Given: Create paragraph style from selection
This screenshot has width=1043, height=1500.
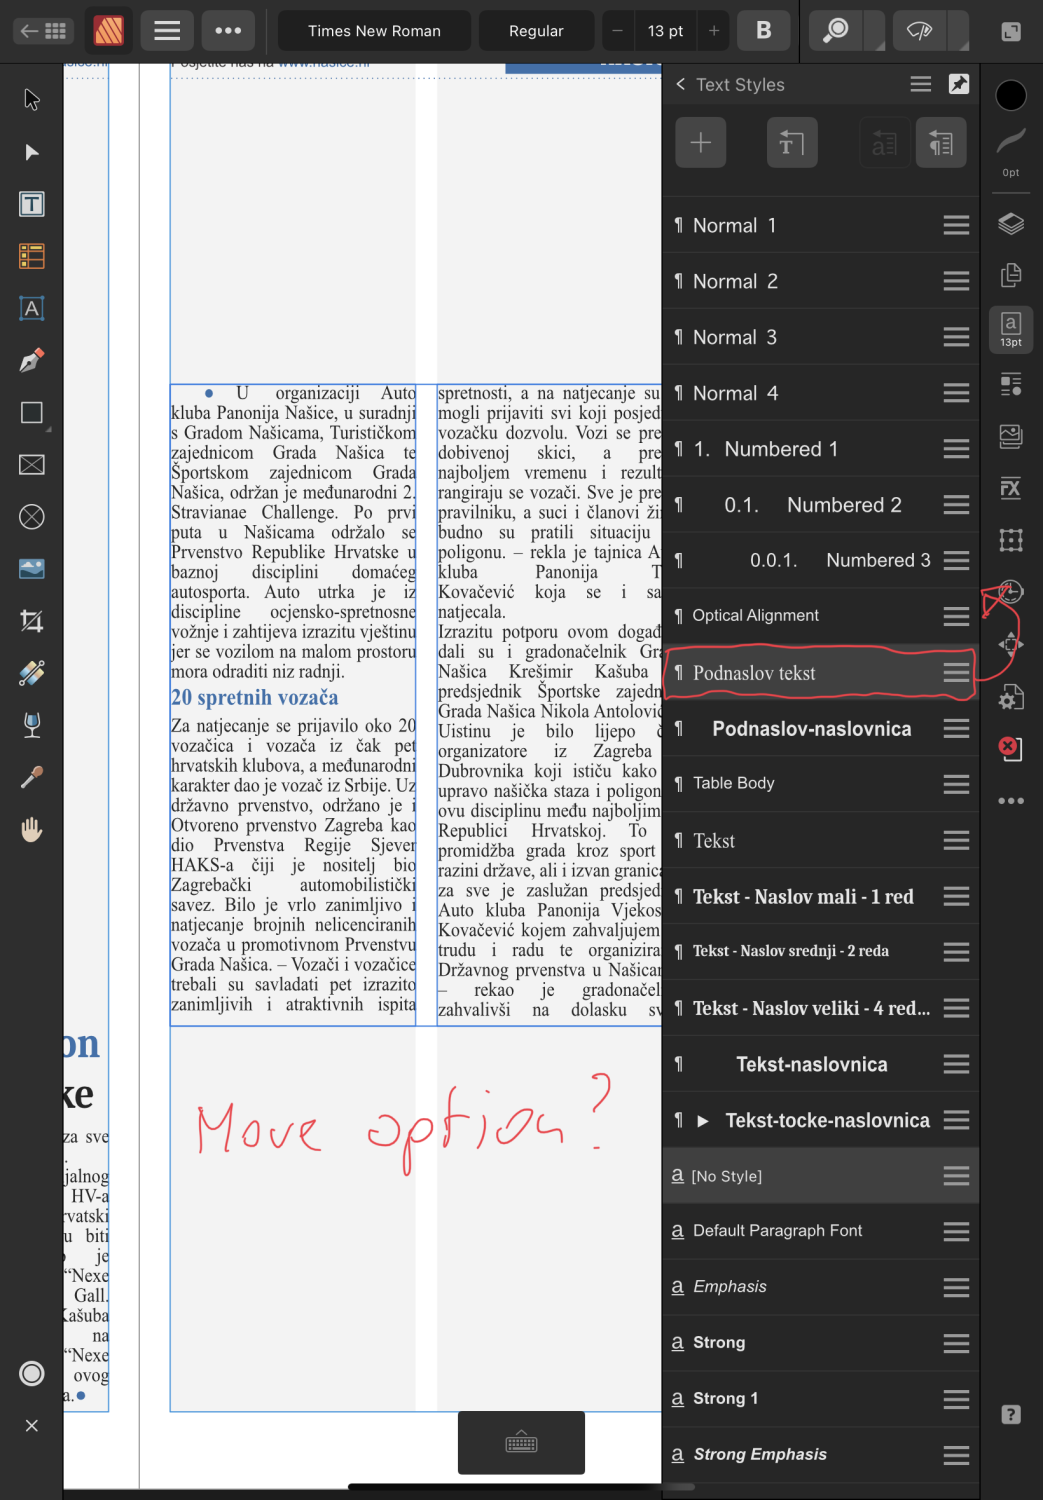Looking at the screenshot, I should [792, 143].
